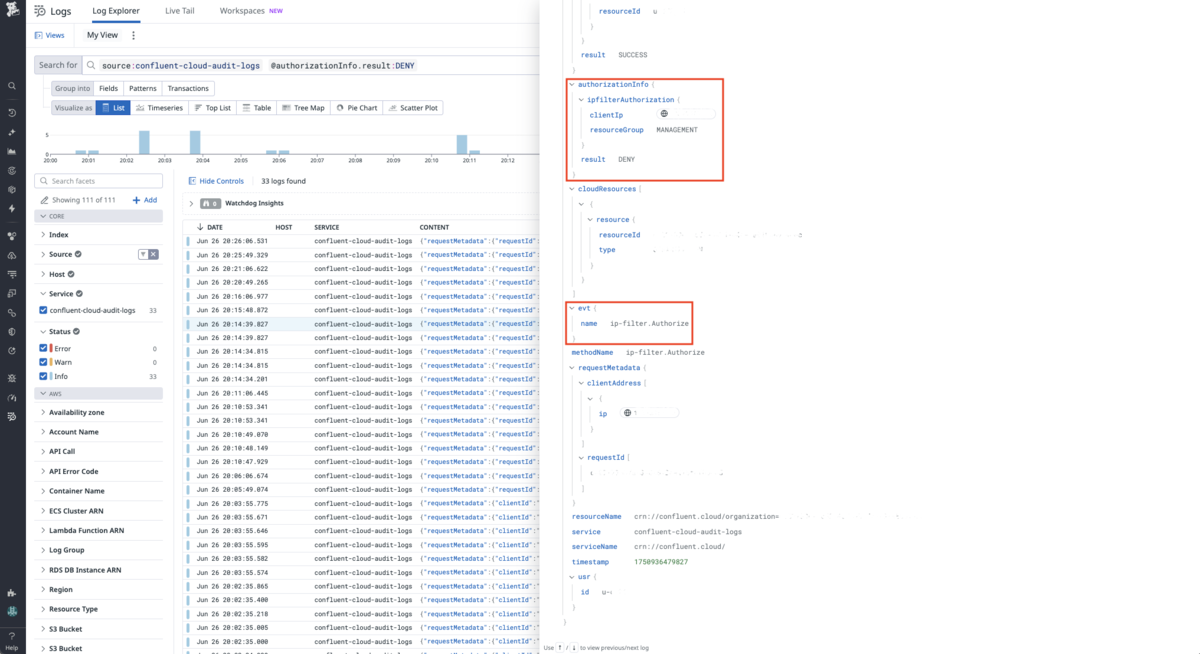Collapse the requestMetadata JSON node
Viewport: 1200px width, 654px height.
pyautogui.click(x=573, y=367)
